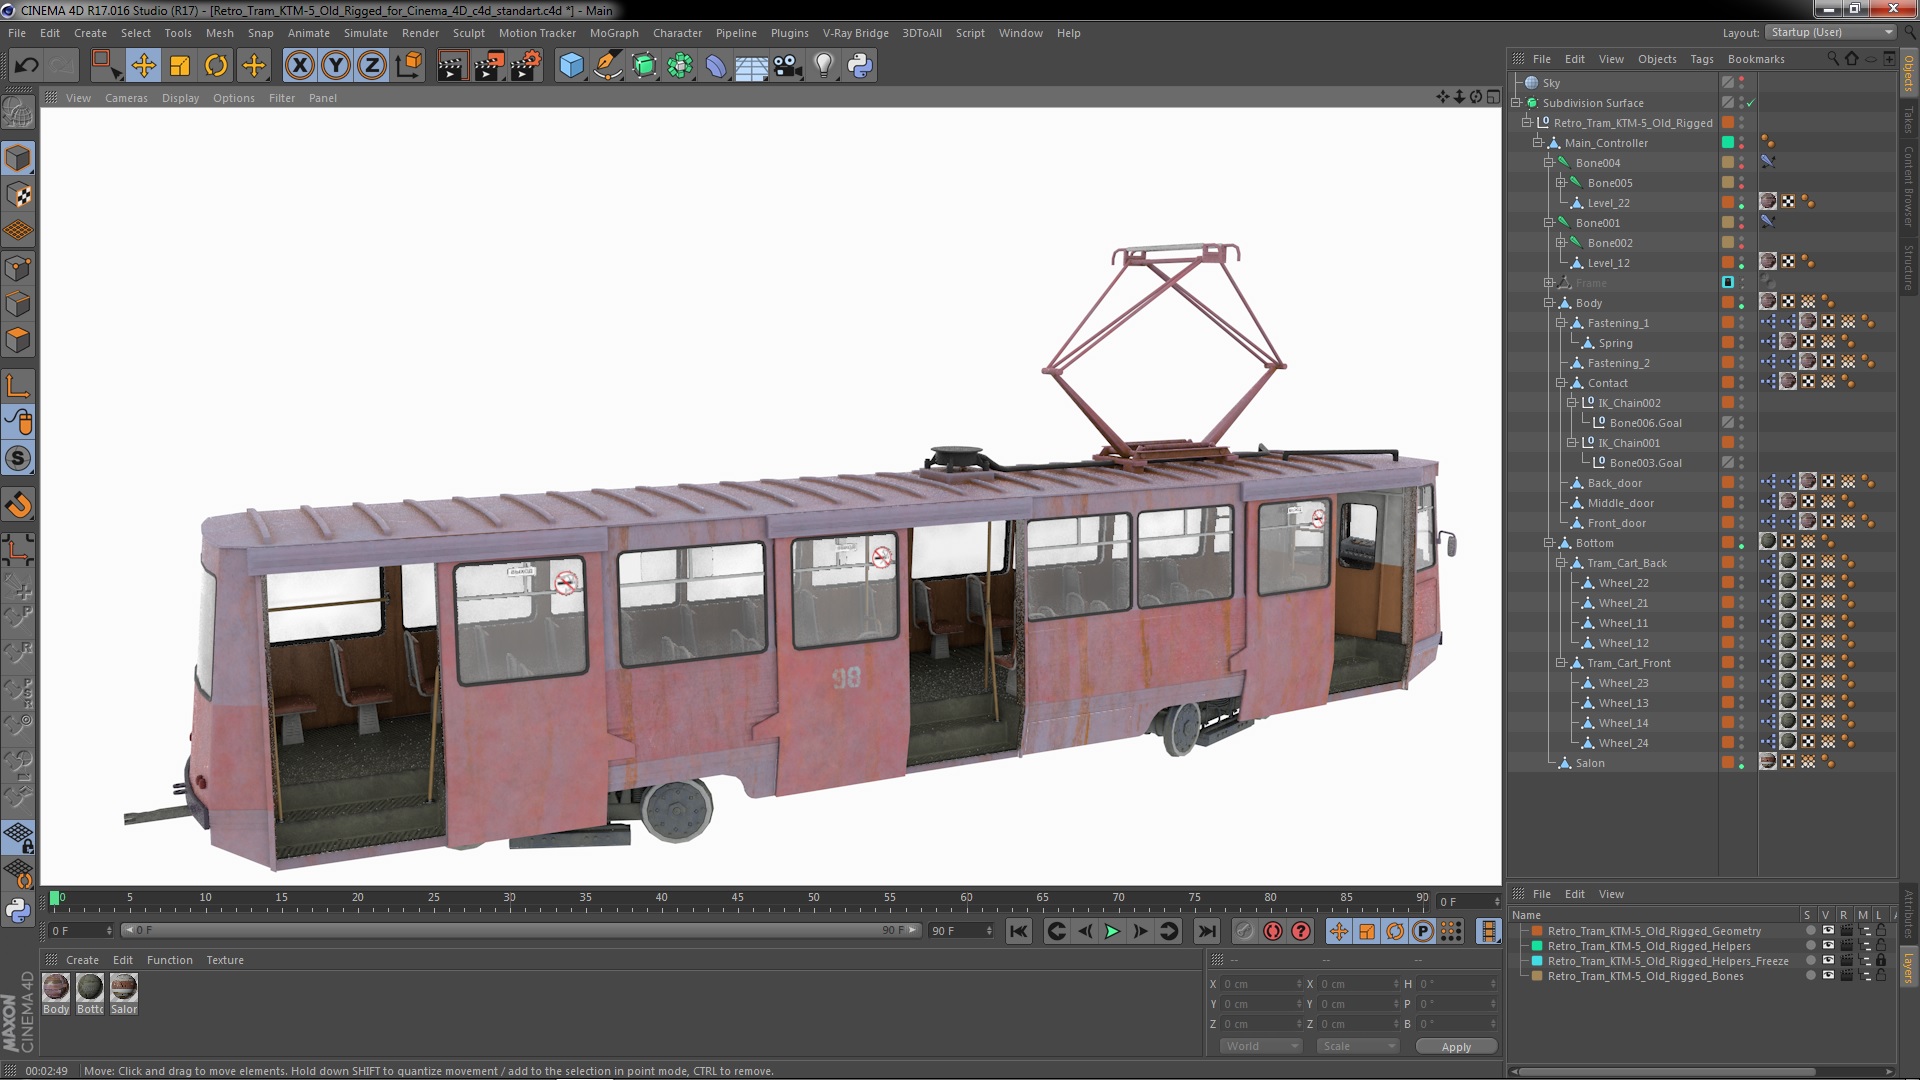This screenshot has width=1920, height=1080.
Task: Collapse the Bottom object tree
Action: point(1549,543)
